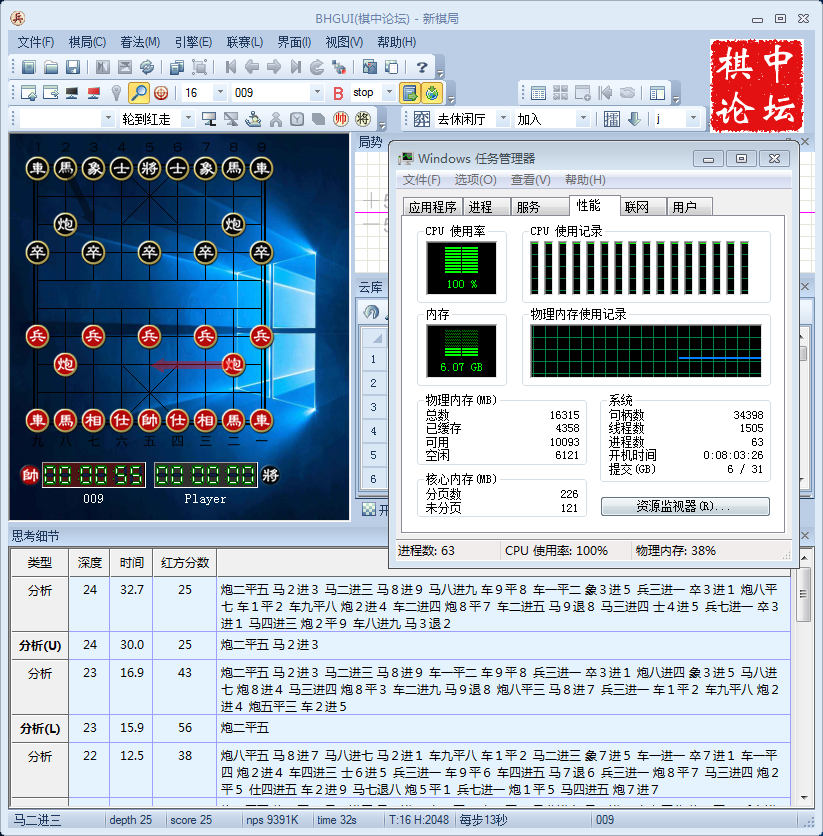This screenshot has height=836, width=823.
Task: Open 选项(O) menu in Task Manager
Action: [x=475, y=180]
